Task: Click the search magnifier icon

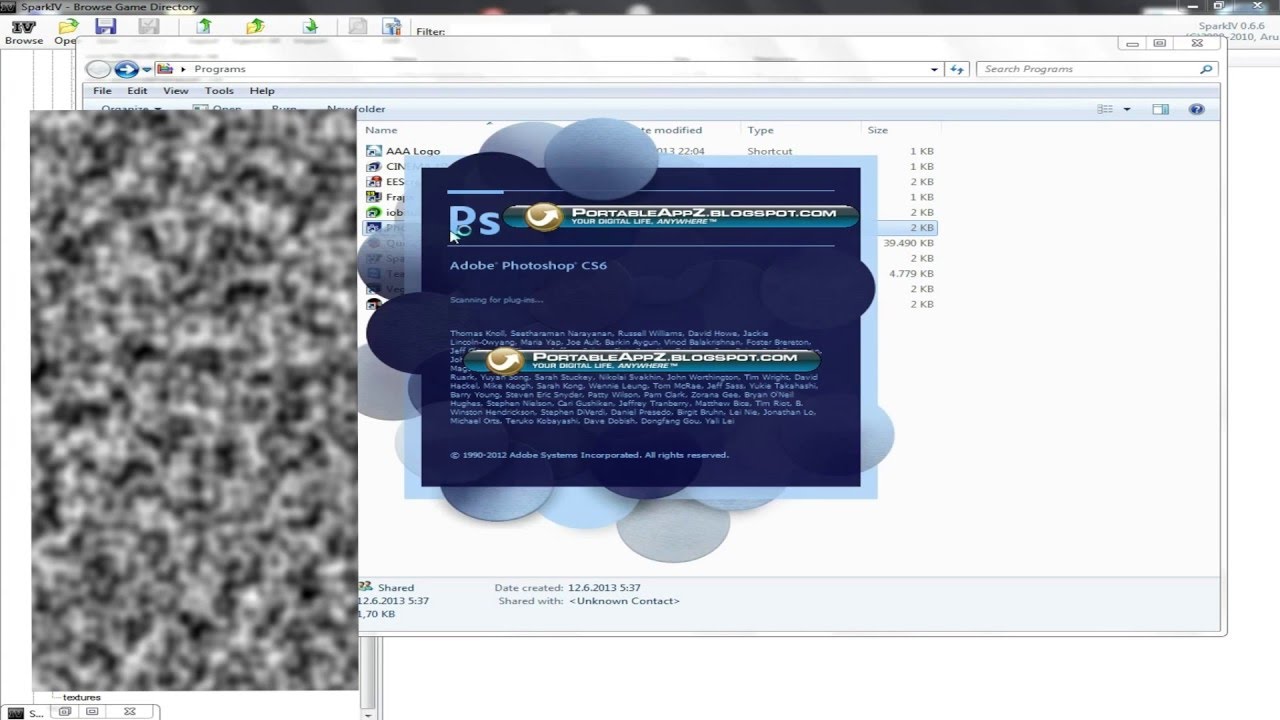Action: 1206,69
